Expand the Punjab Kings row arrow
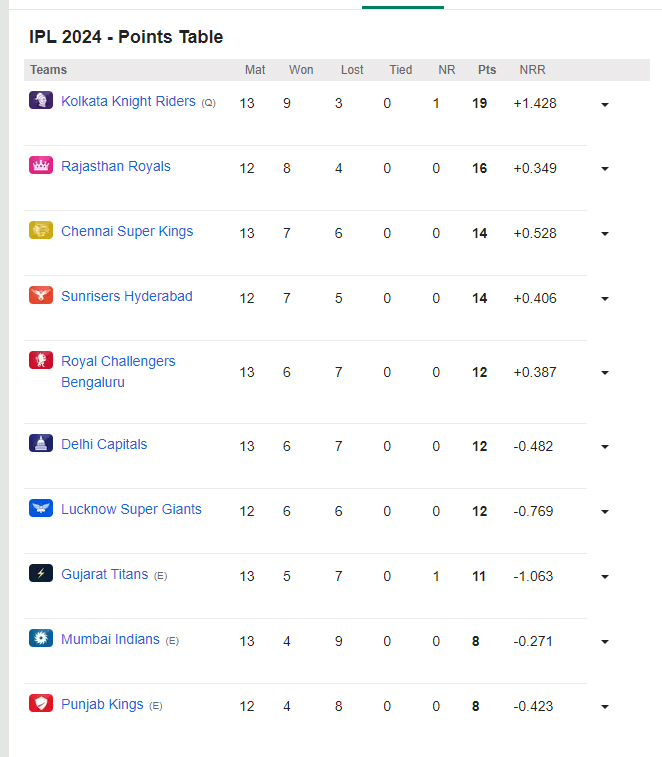This screenshot has width=662, height=757. pos(605,707)
